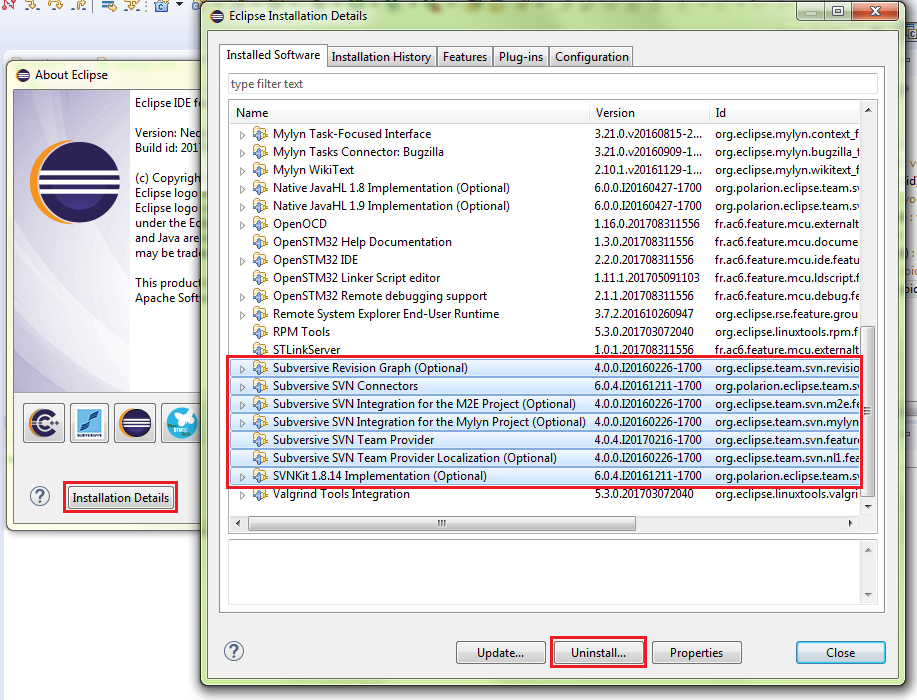Click the Eclipse logo feature button
Image resolution: width=917 pixels, height=700 pixels.
pos(136,423)
